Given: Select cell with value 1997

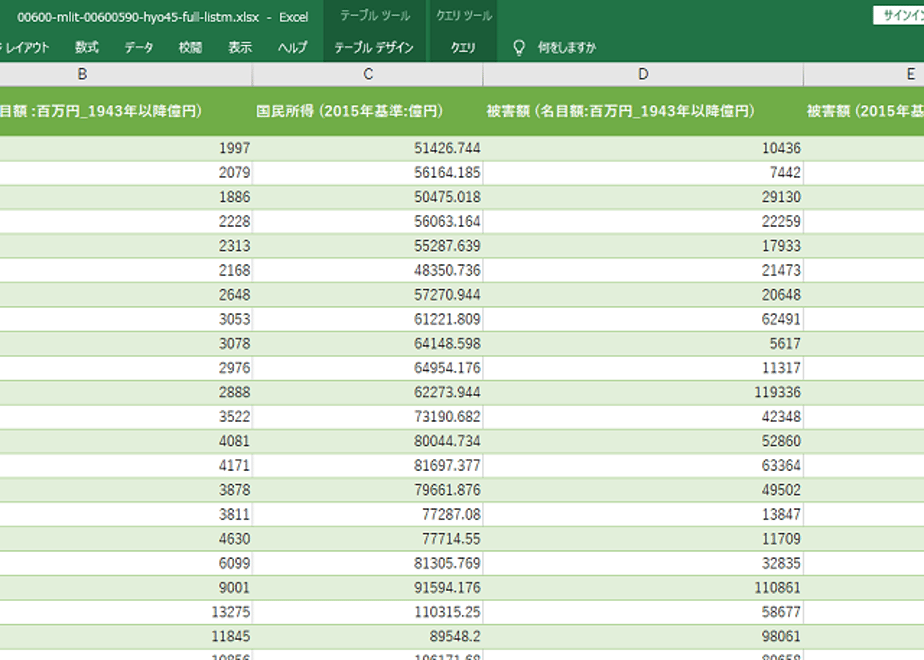Looking at the screenshot, I should 126,148.
